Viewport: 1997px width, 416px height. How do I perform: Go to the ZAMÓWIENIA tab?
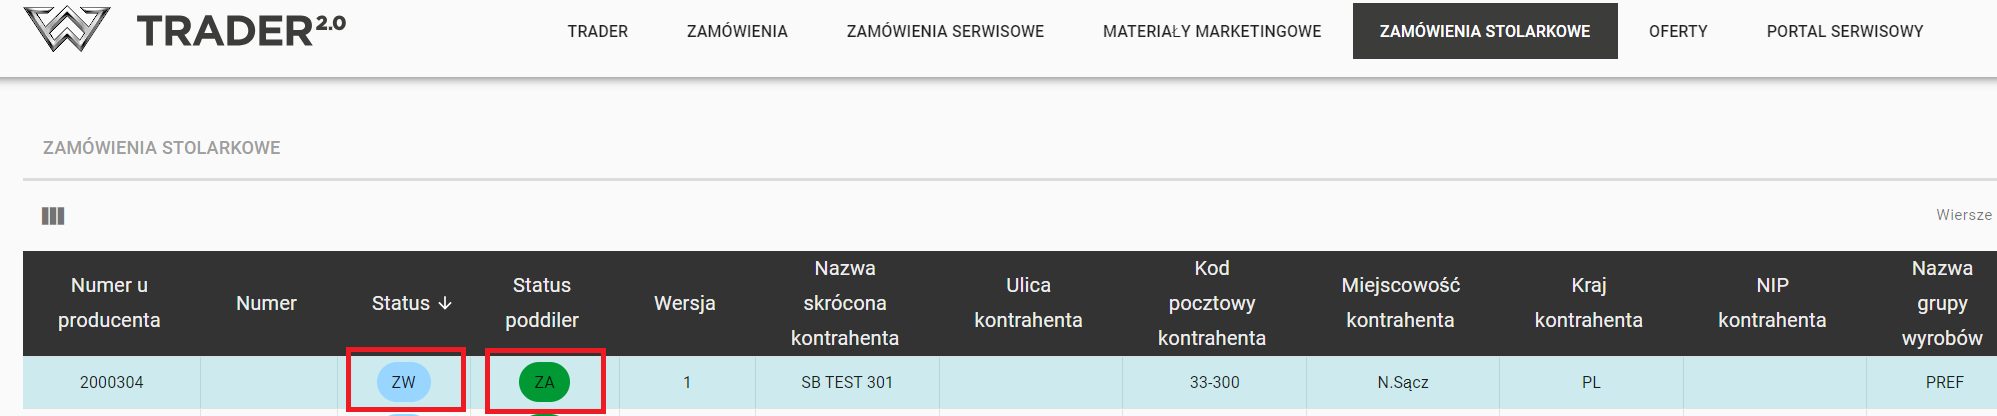tap(737, 31)
